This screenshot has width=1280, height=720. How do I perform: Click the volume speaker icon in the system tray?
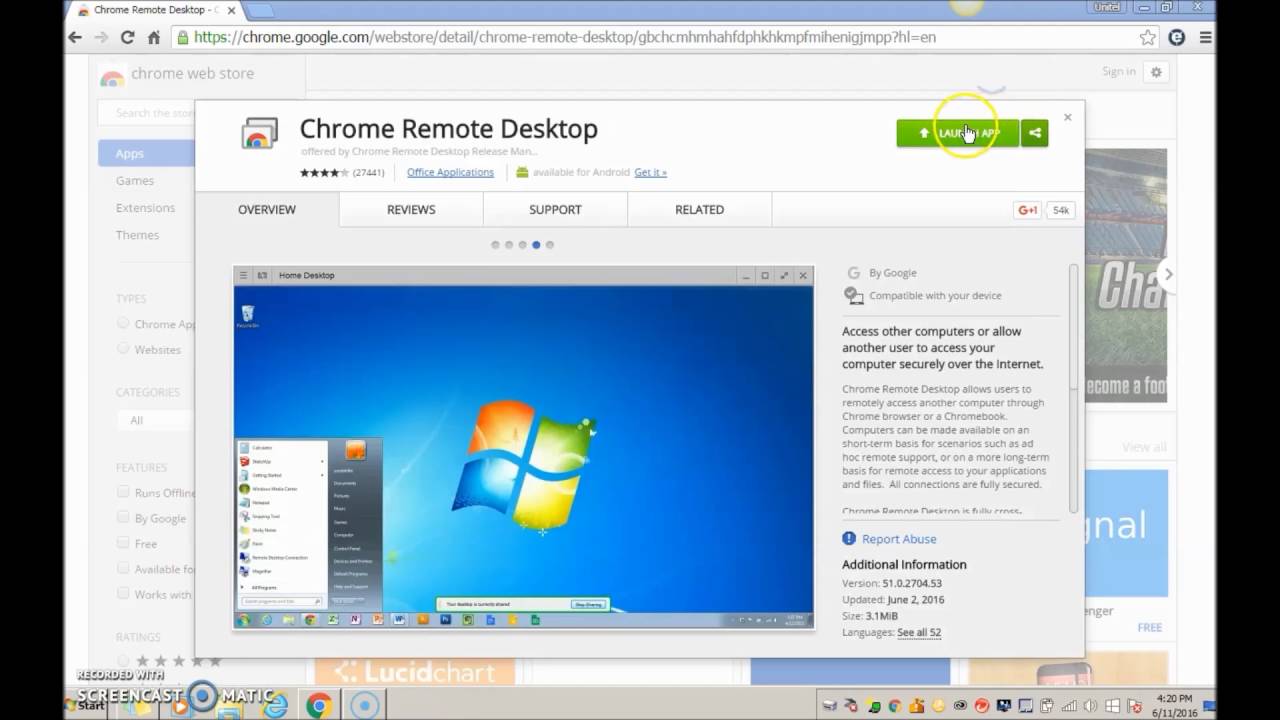pos(1090,706)
